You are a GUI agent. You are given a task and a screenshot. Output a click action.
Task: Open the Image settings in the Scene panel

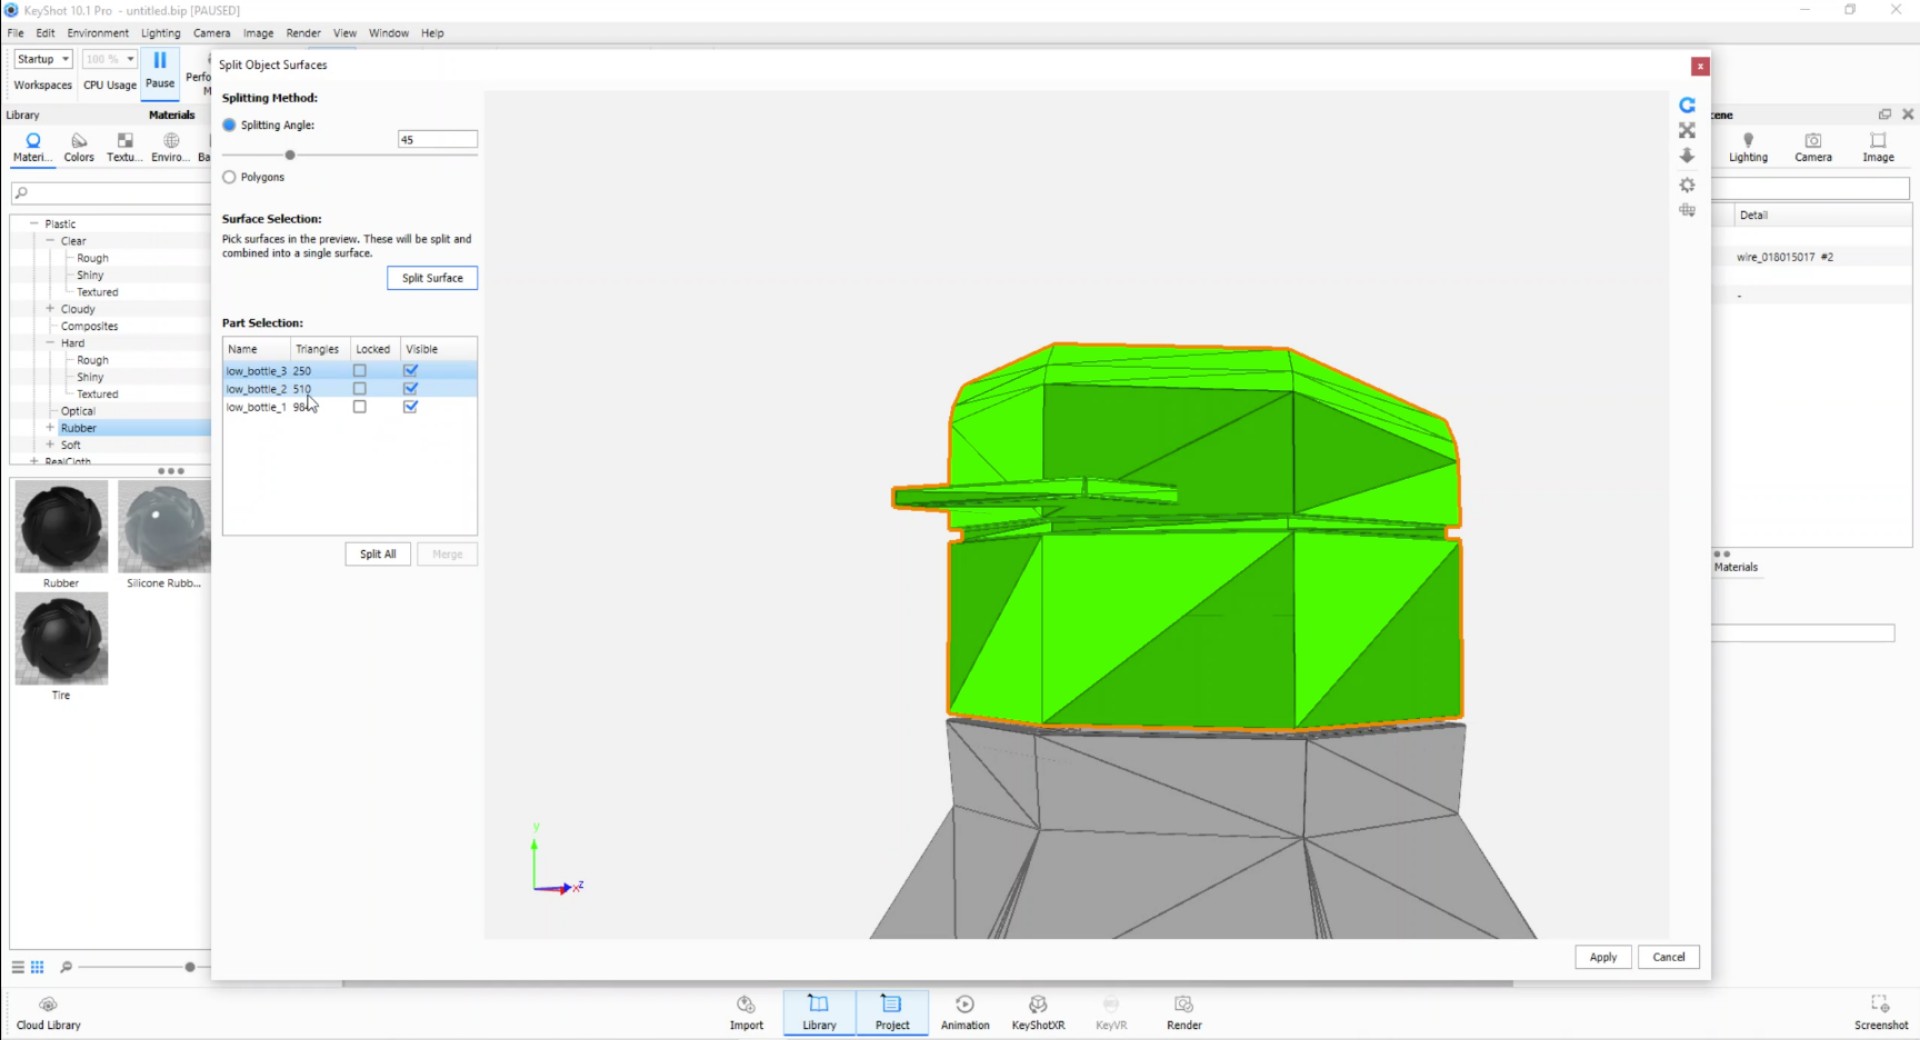[1878, 146]
